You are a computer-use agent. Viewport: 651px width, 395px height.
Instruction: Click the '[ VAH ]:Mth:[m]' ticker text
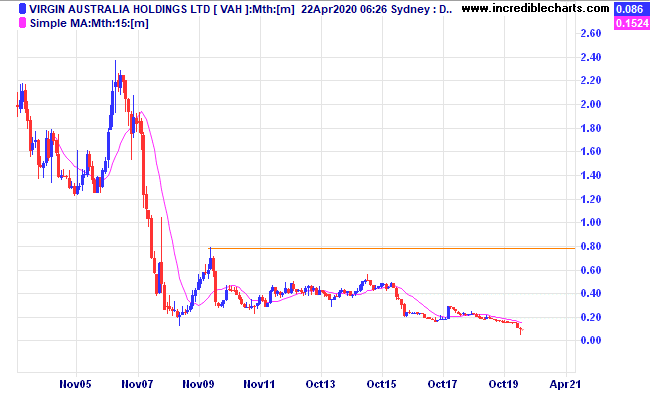[x=255, y=9]
